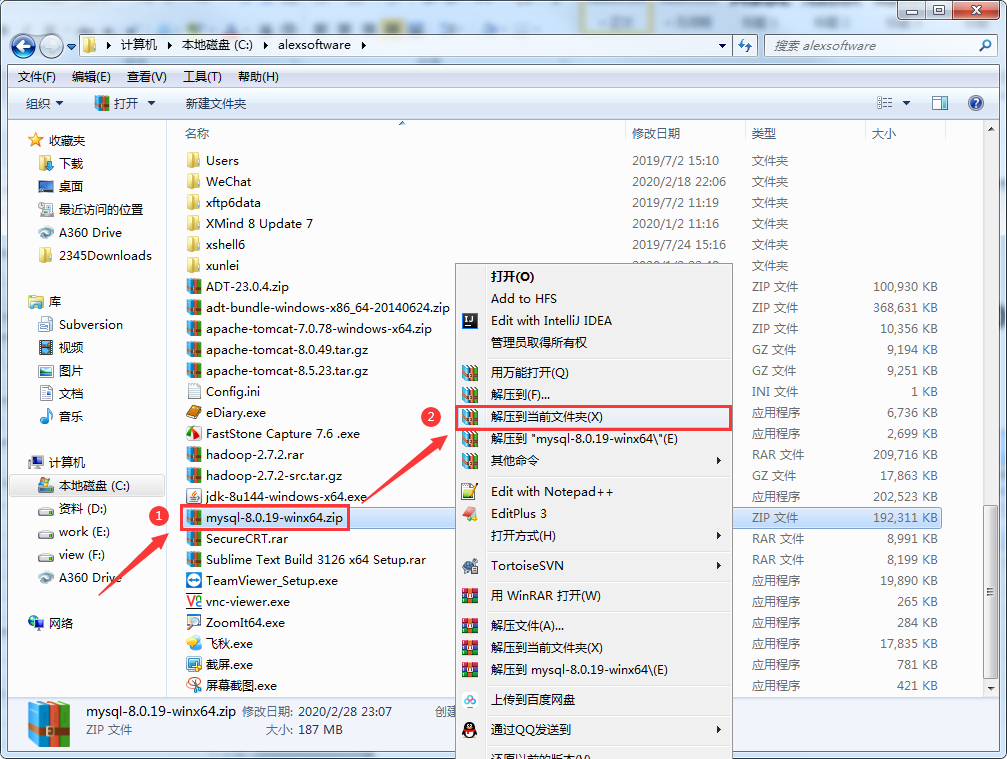Expand the 打开方式(H) submenu arrow
Screen dimensions: 1007x759
click(x=719, y=536)
